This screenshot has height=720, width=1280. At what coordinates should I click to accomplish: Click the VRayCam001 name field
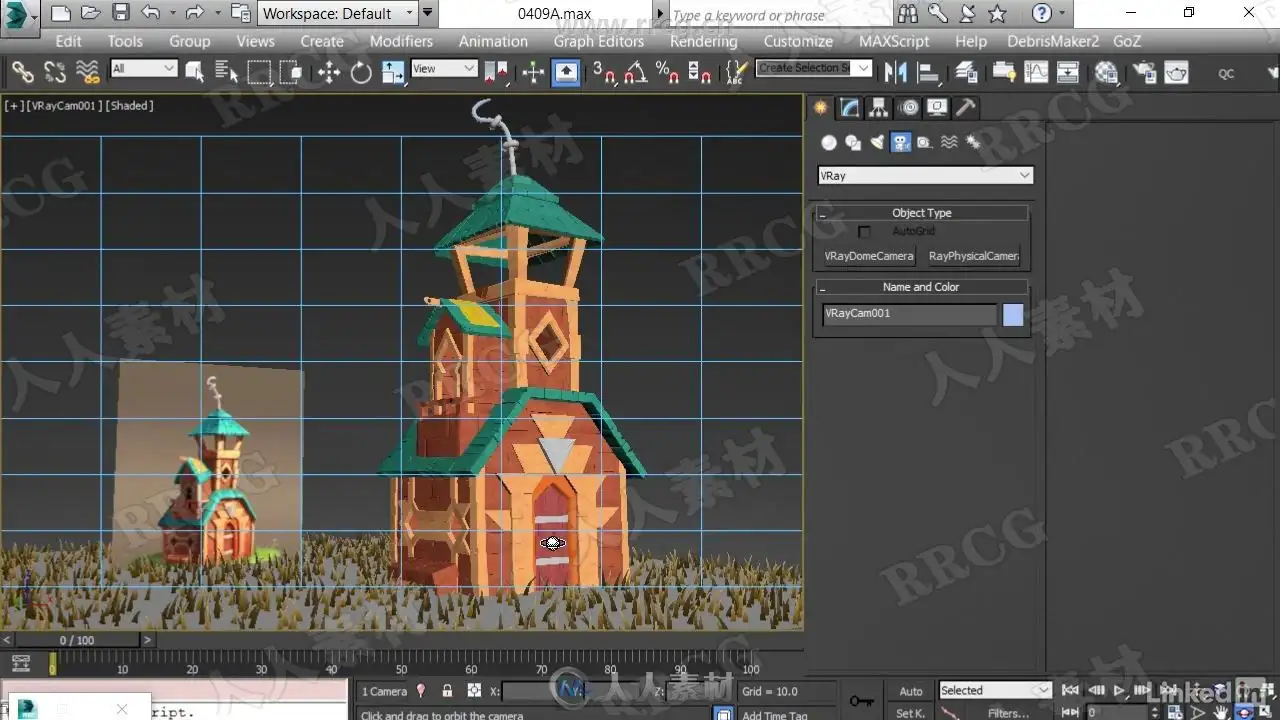pyautogui.click(x=908, y=314)
